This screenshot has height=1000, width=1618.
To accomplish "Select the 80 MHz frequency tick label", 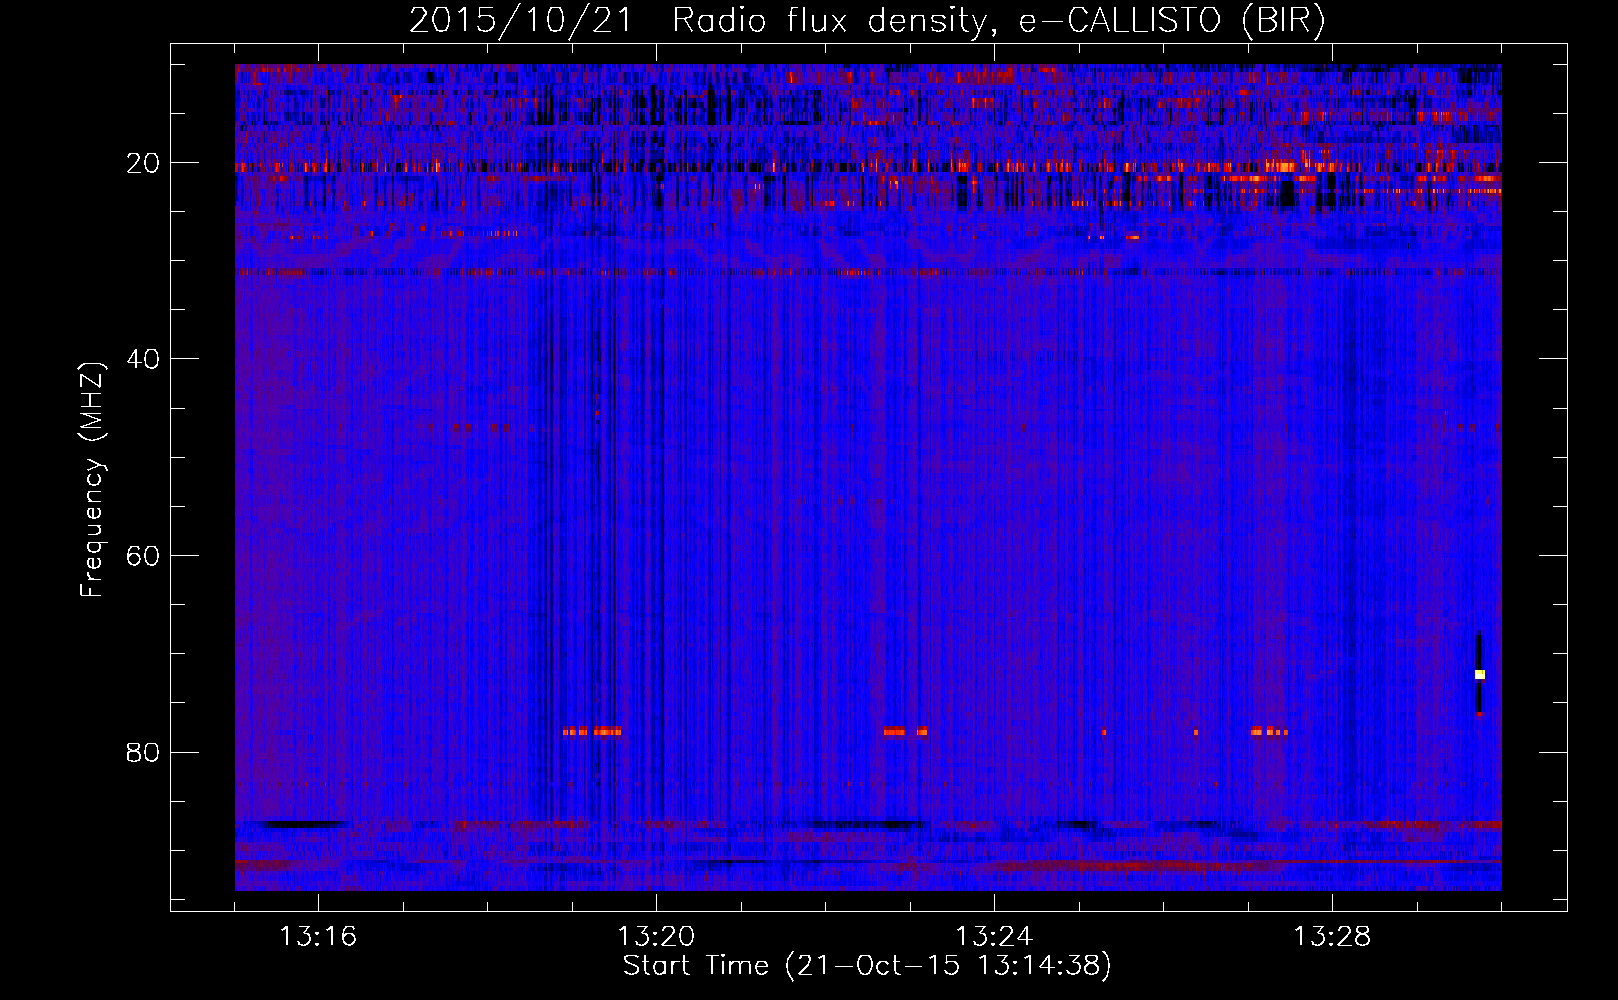I will click(x=143, y=752).
